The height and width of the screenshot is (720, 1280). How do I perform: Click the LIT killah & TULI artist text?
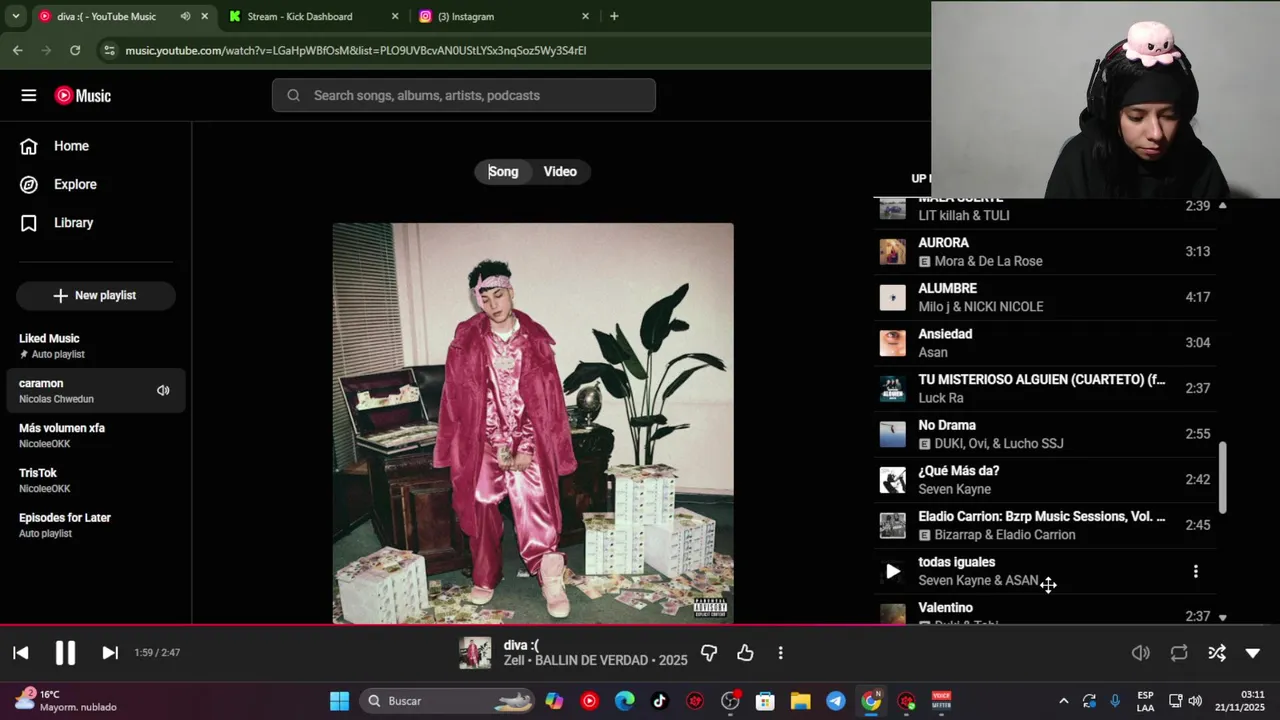pos(964,216)
